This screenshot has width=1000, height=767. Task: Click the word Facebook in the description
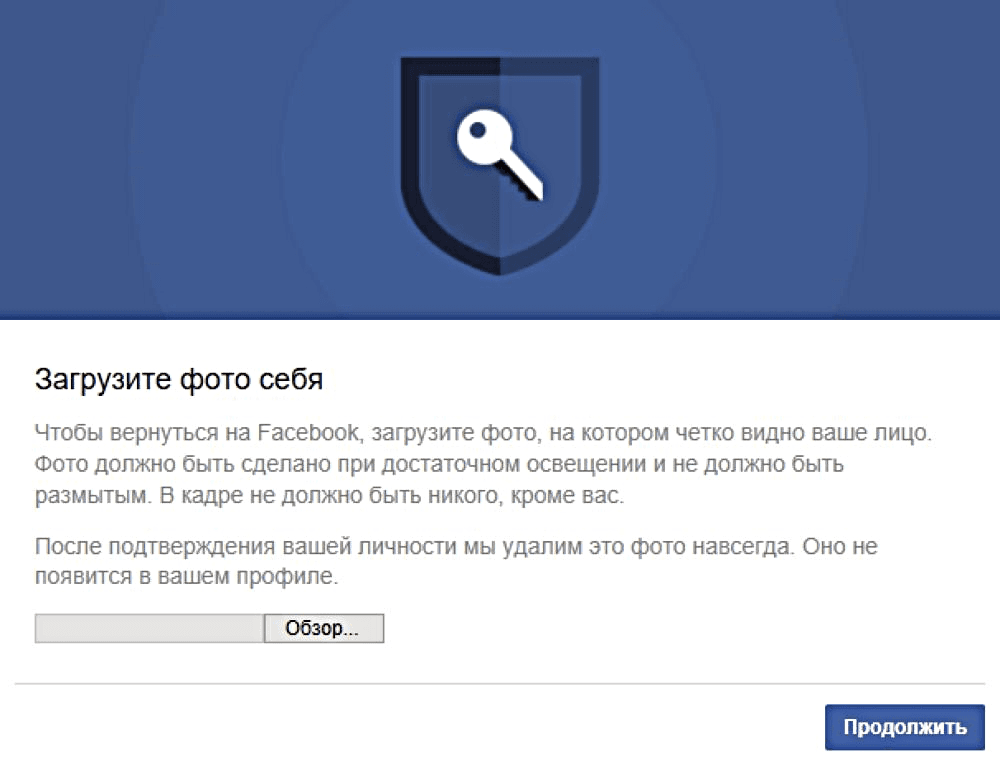[x=309, y=433]
